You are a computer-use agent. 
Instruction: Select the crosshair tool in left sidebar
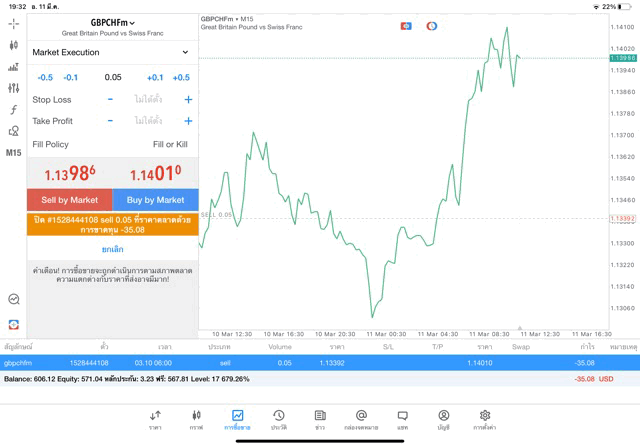point(13,23)
